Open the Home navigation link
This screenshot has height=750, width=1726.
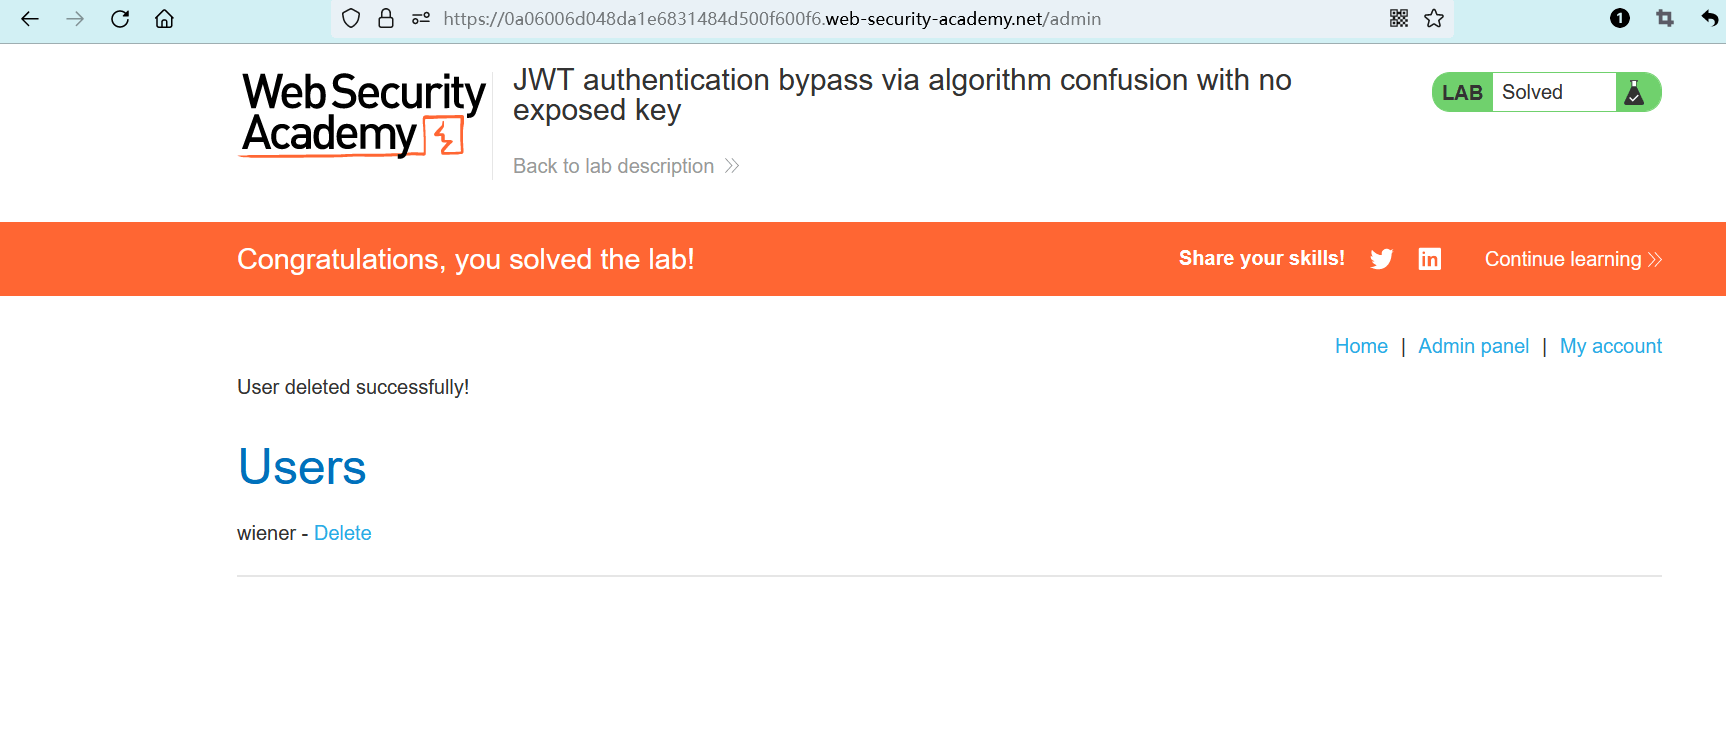pos(1361,346)
